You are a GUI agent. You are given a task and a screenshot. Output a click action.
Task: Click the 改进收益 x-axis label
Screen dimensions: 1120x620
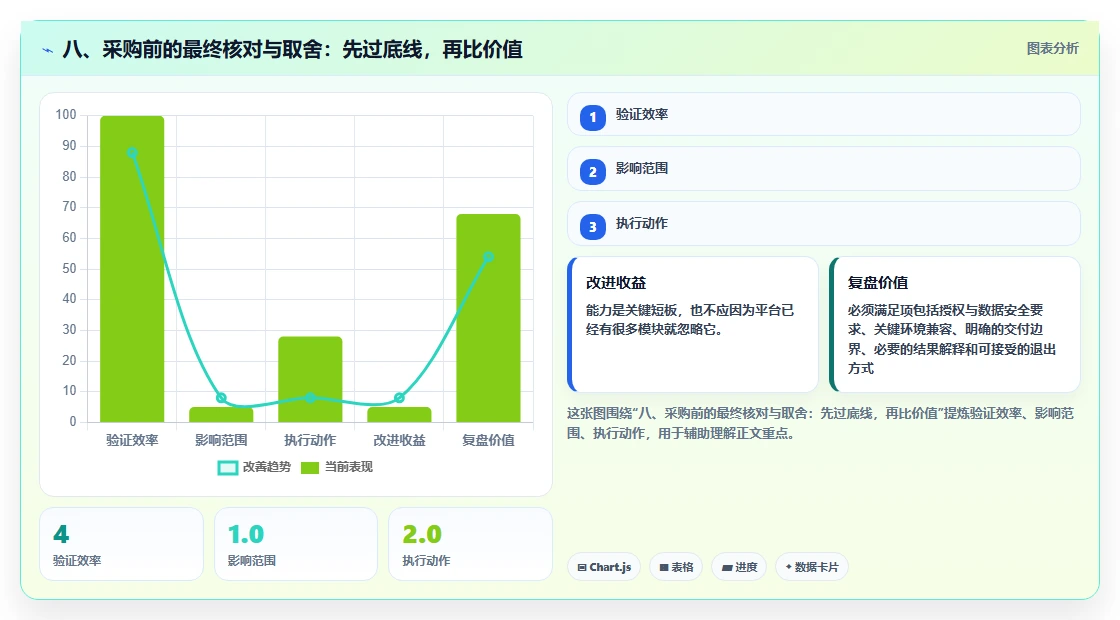coord(399,440)
